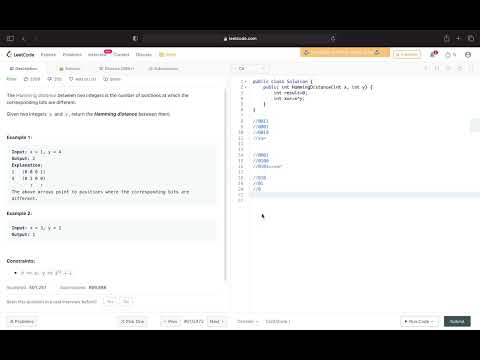
Task: Open the Discuss menu item
Action: point(144,54)
